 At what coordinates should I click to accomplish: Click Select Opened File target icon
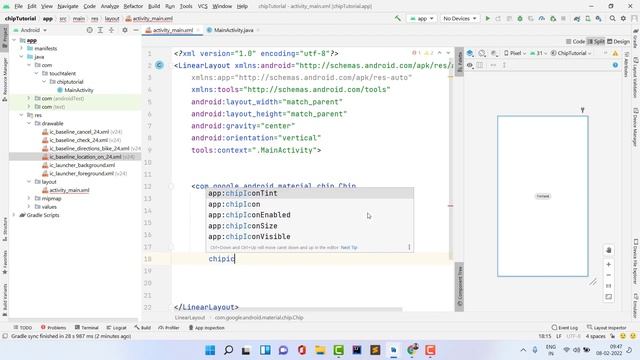[89, 30]
